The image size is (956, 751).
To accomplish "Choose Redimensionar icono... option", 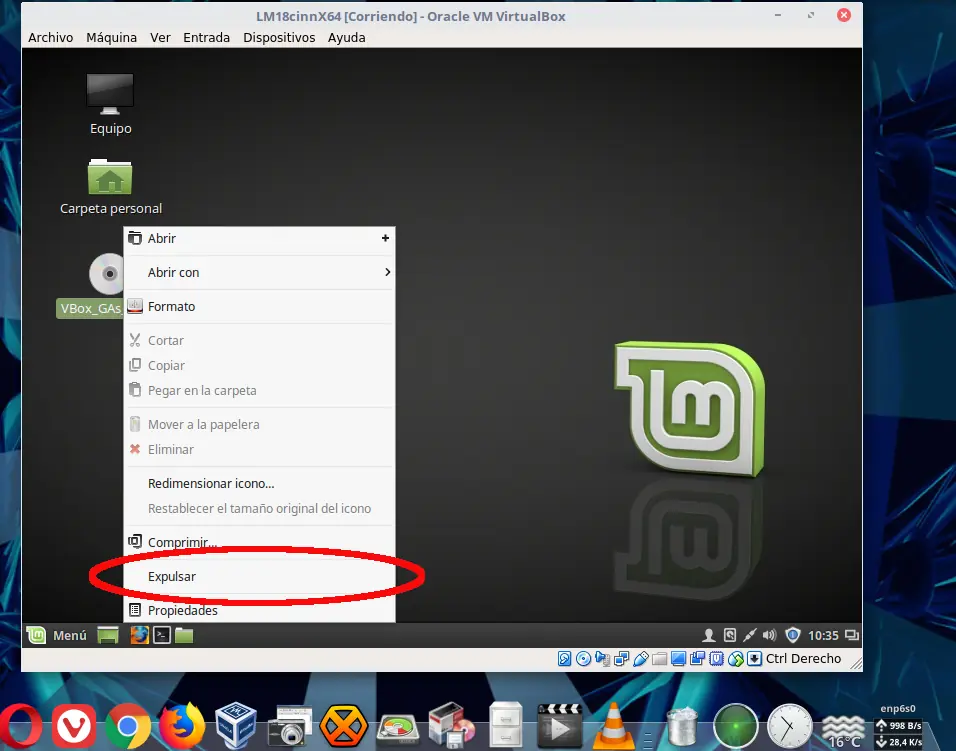I will 259,483.
